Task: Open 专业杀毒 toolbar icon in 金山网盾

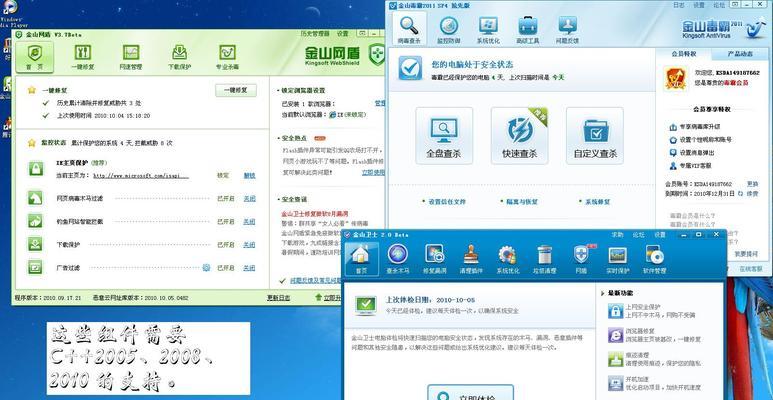Action: click(227, 57)
